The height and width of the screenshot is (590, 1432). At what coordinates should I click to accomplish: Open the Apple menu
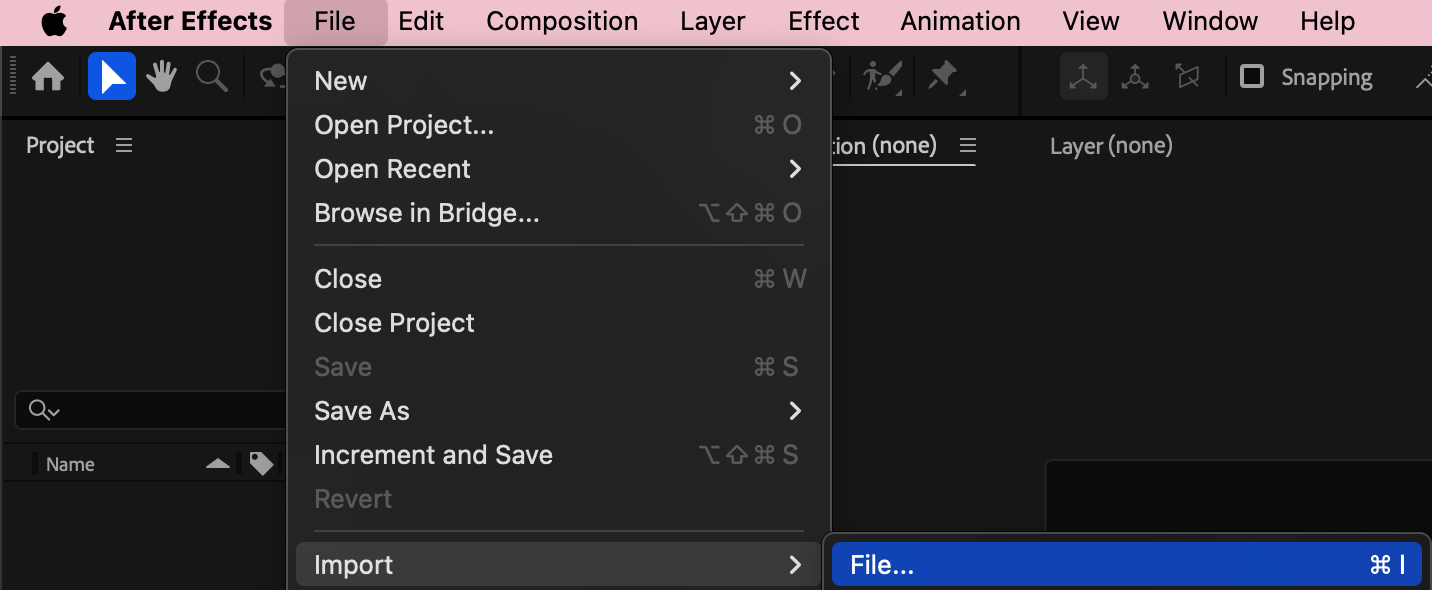(54, 21)
